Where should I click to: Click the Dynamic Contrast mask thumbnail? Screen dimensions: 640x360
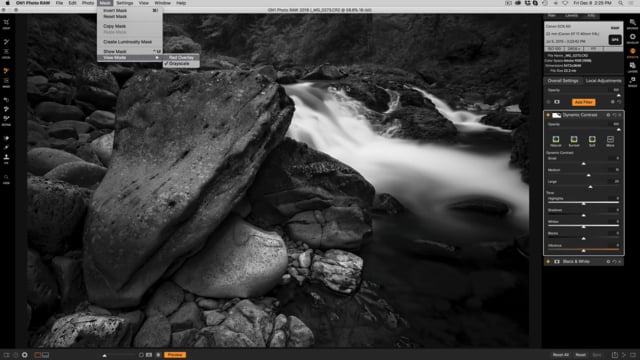click(557, 115)
